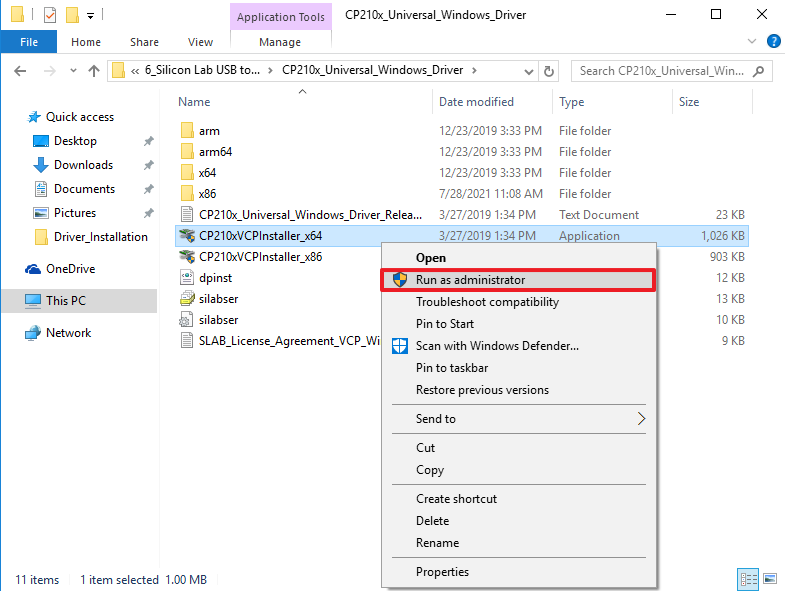Screen dimensions: 785x591
Task: Sort by the Type column header
Action: [x=572, y=102]
